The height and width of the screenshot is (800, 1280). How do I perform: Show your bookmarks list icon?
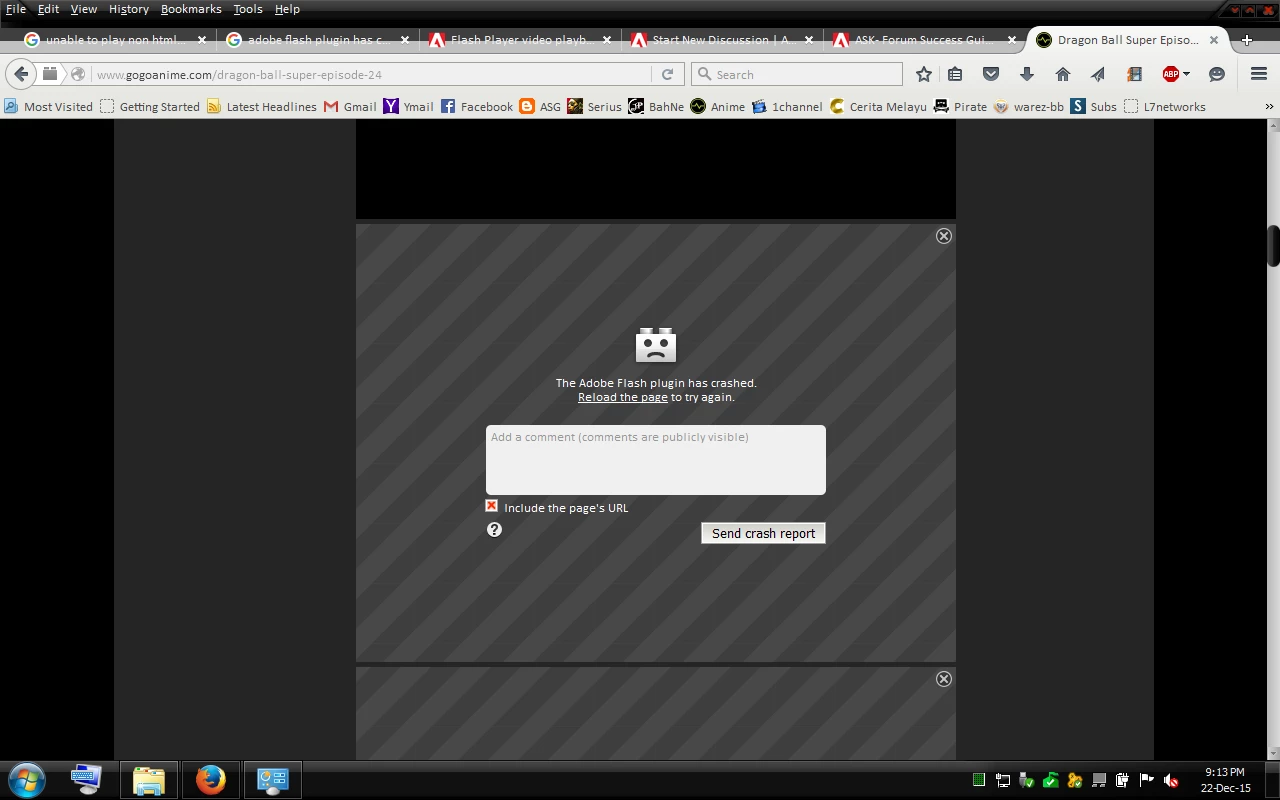pos(955,74)
